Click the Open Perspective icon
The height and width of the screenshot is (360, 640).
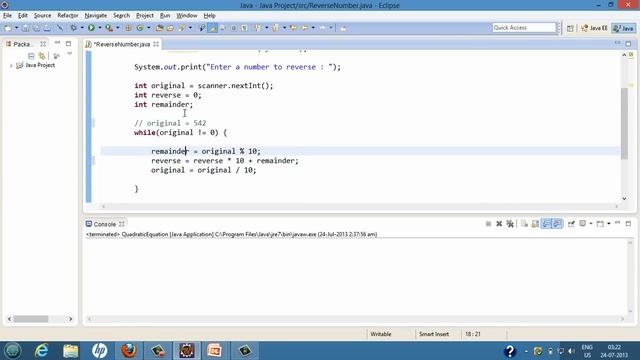click(x=570, y=28)
